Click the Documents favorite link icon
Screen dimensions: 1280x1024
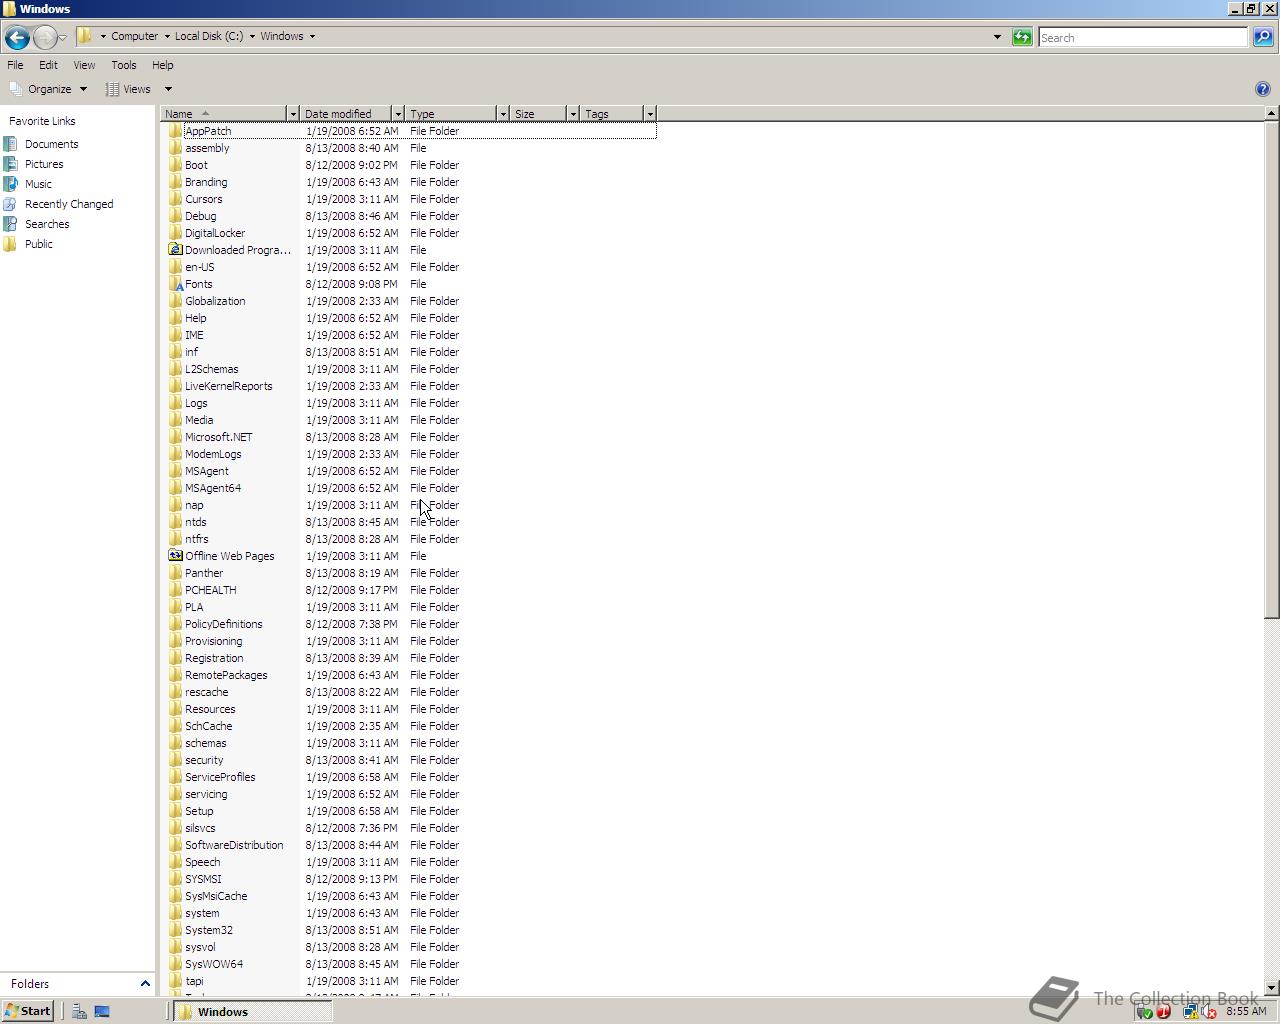click(11, 144)
